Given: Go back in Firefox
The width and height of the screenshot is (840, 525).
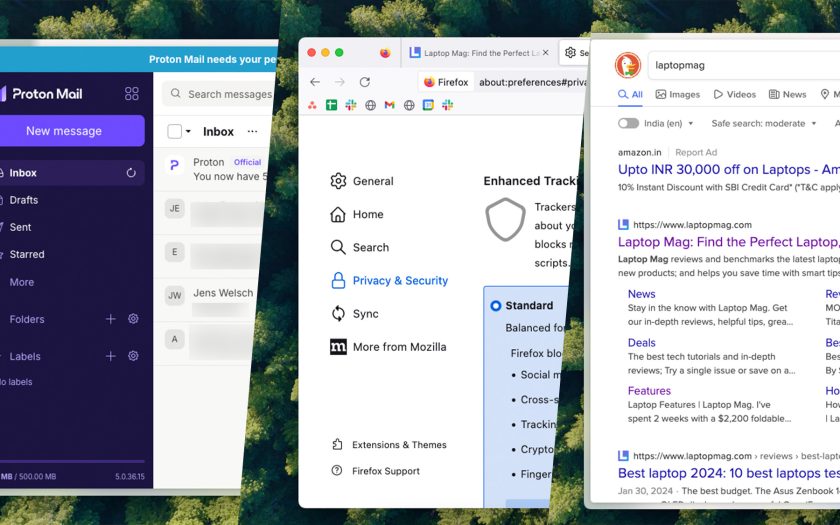Looking at the screenshot, I should pyautogui.click(x=315, y=82).
